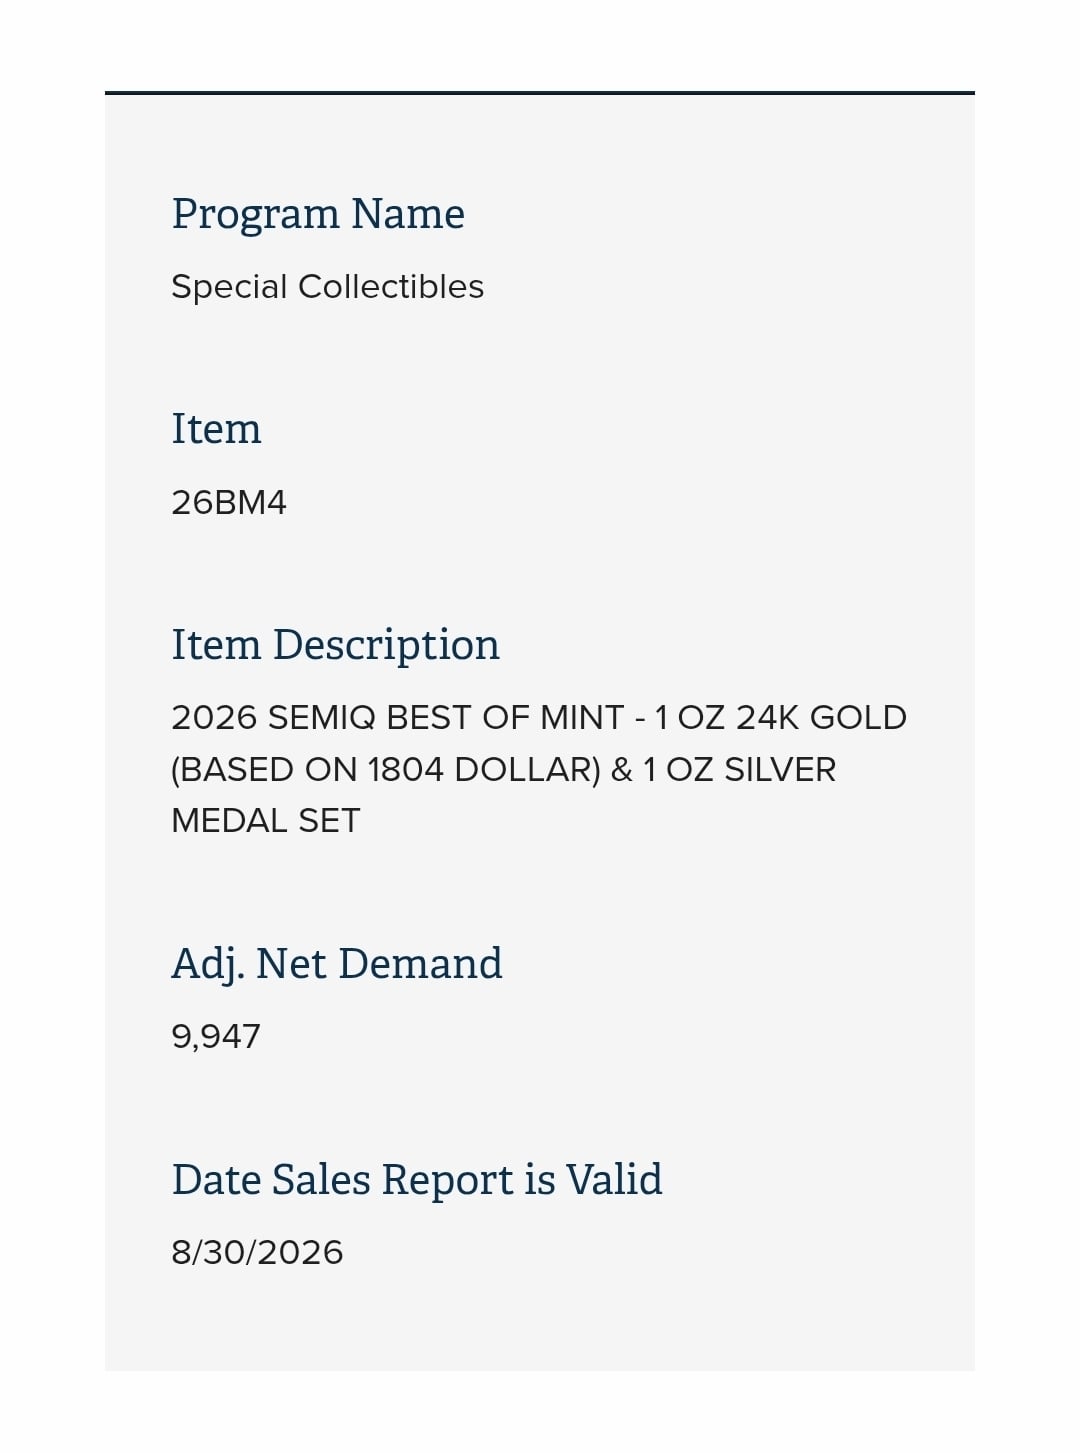Click the Program Name heading
1080x1453 pixels.
[318, 215]
